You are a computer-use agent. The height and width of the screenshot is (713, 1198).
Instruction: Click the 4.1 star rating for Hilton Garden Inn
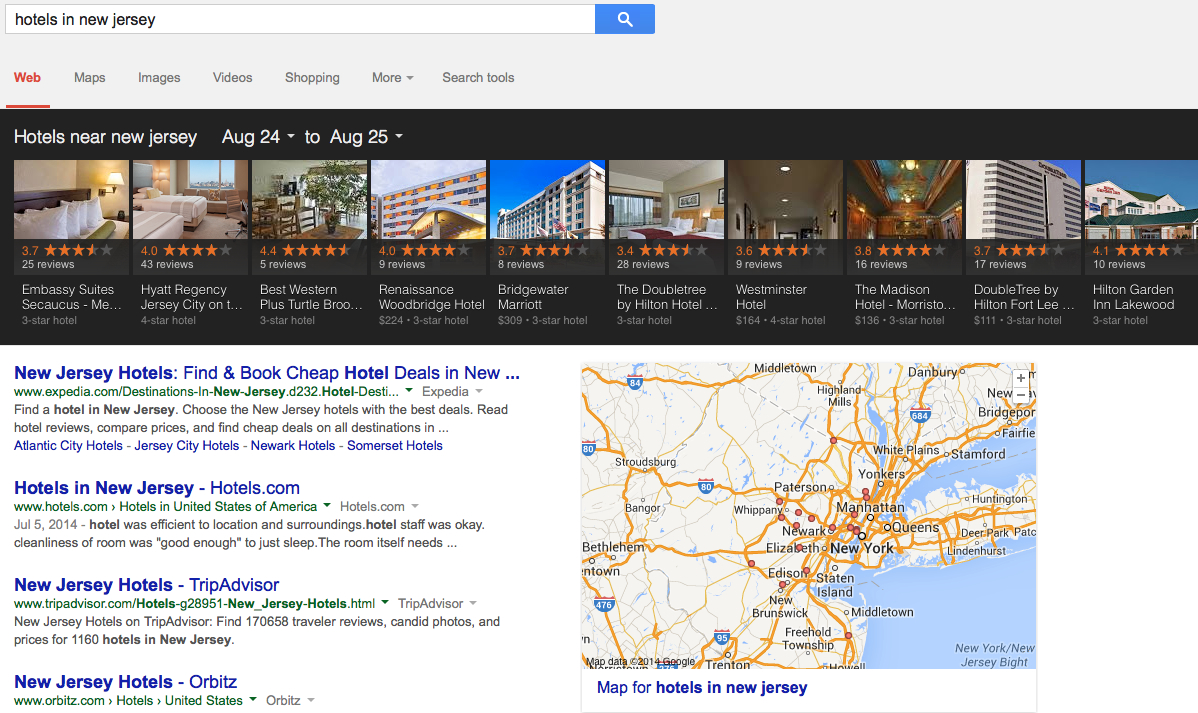click(x=1138, y=250)
